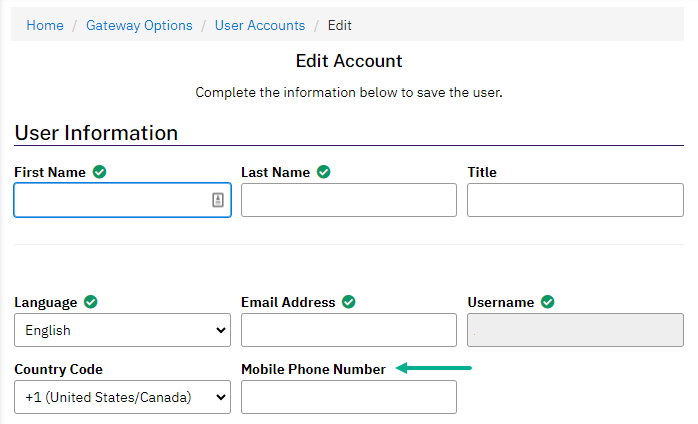Open the Language dropdown set to English

(122, 330)
